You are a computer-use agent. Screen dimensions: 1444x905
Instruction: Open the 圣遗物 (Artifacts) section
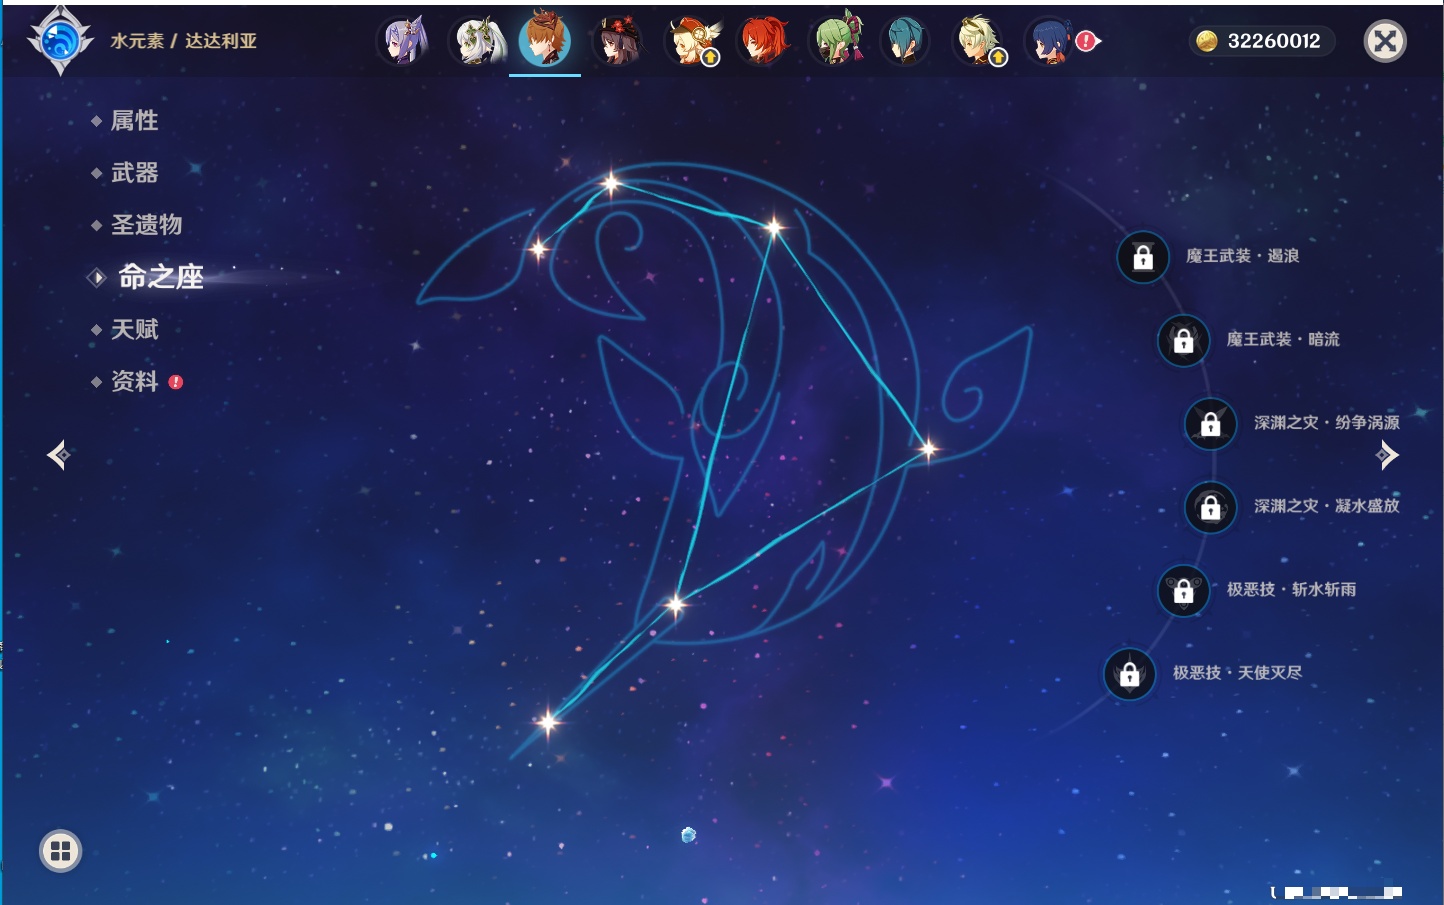coord(146,225)
